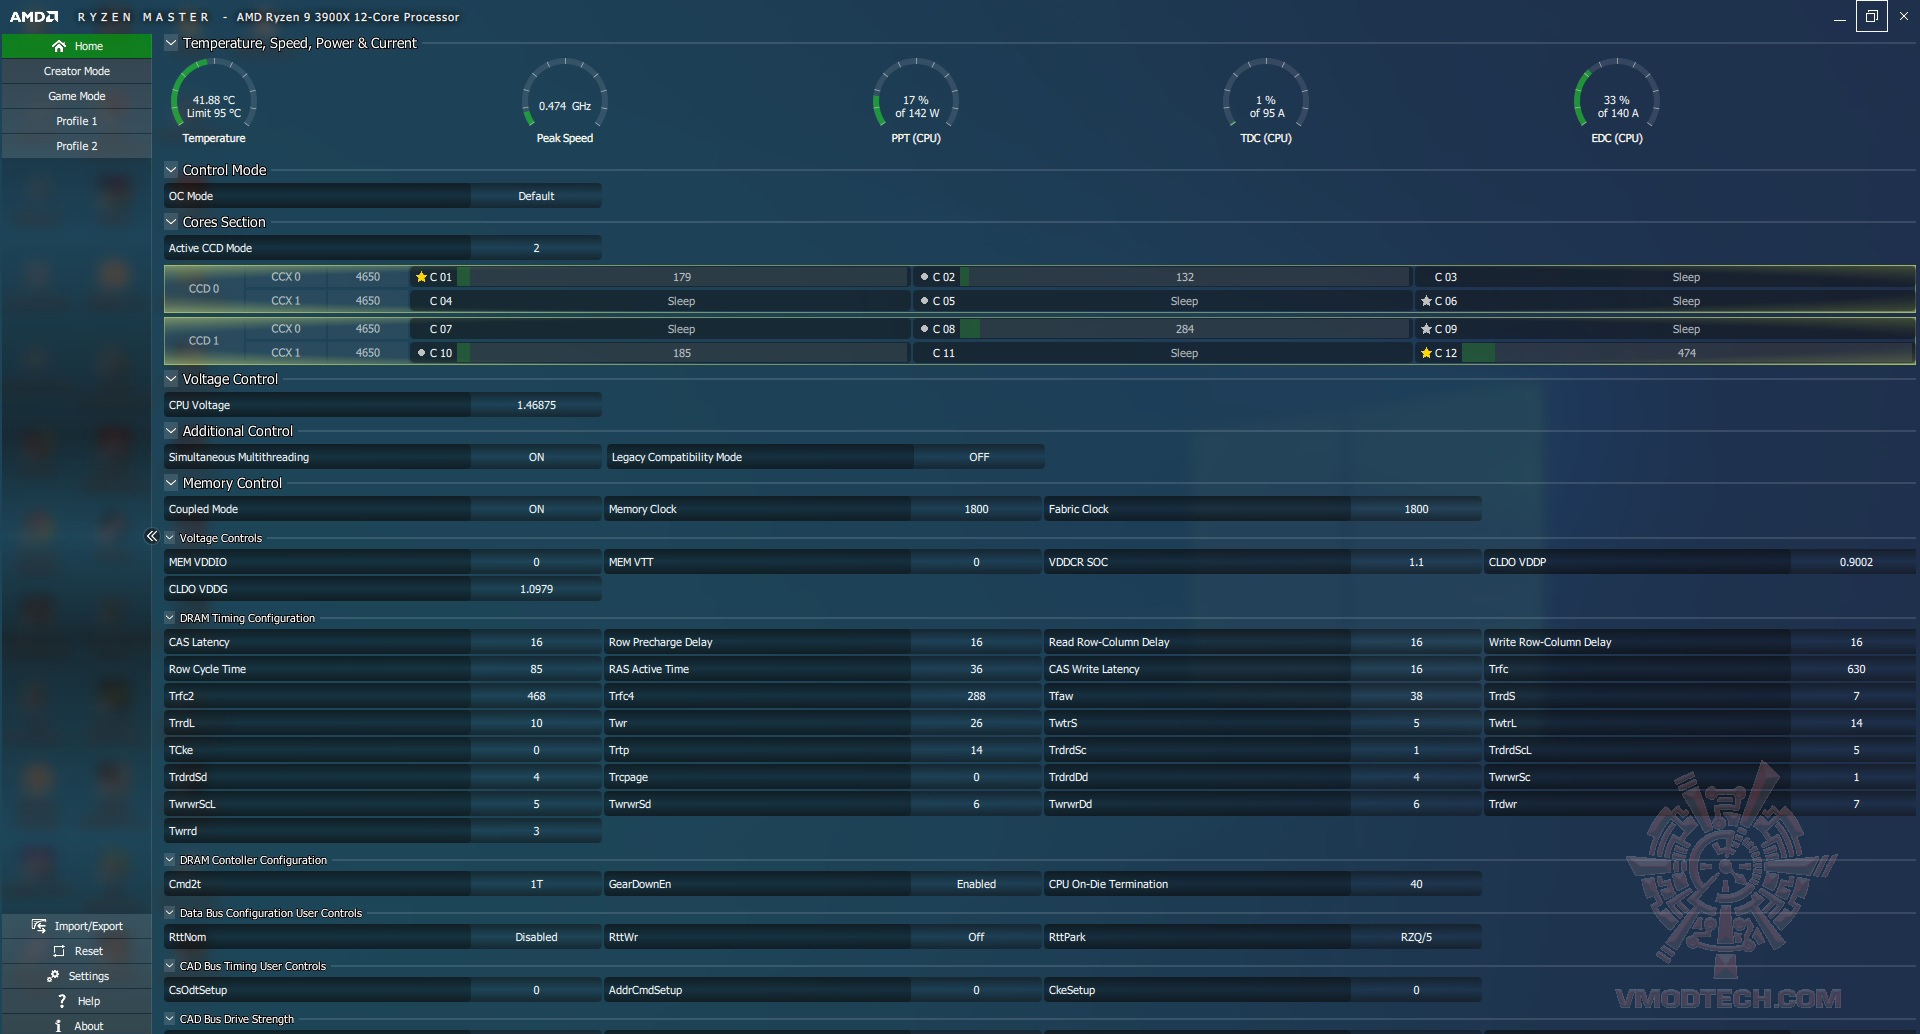The image size is (1920, 1034).
Task: Click the CAS Latency value field
Action: tap(536, 642)
